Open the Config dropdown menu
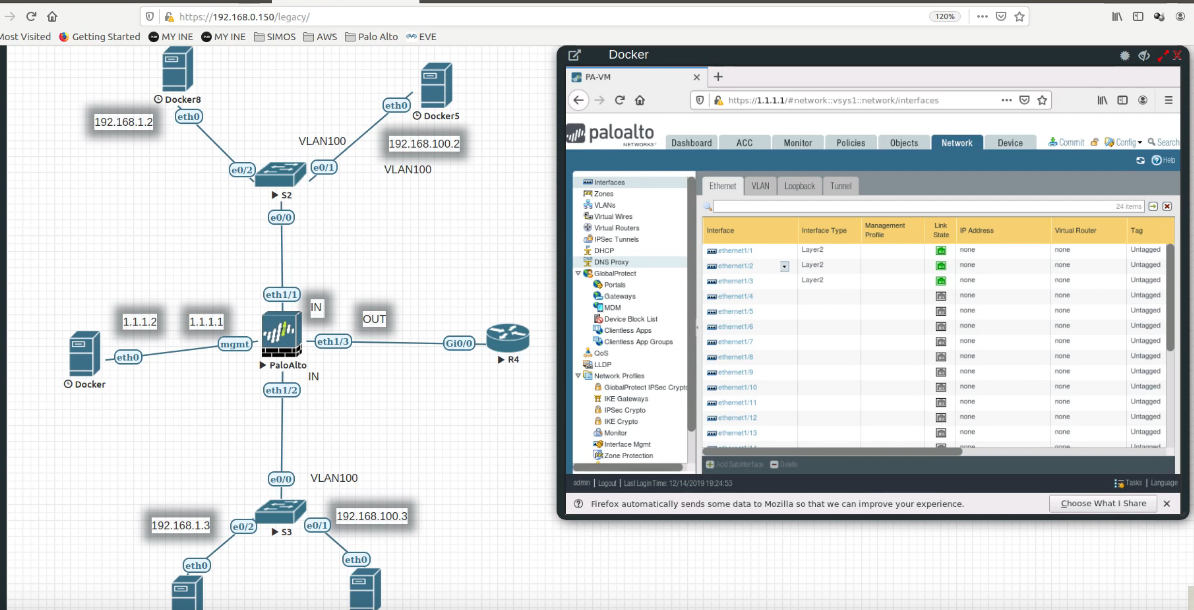This screenshot has height=610, width=1194. (x=1125, y=143)
